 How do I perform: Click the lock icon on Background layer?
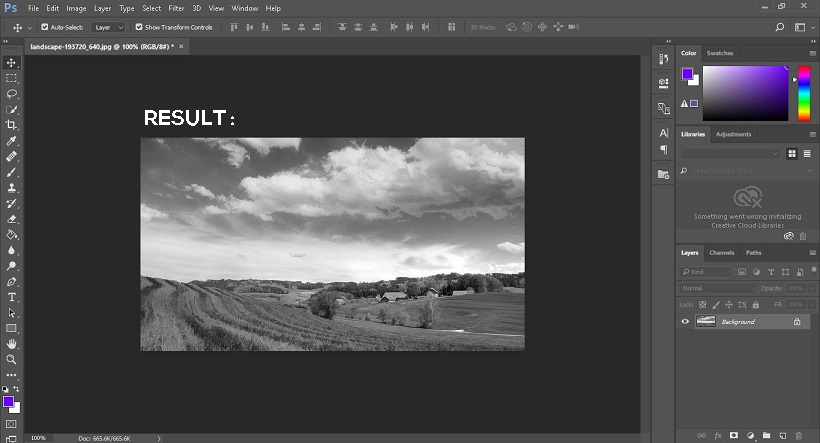tap(796, 322)
